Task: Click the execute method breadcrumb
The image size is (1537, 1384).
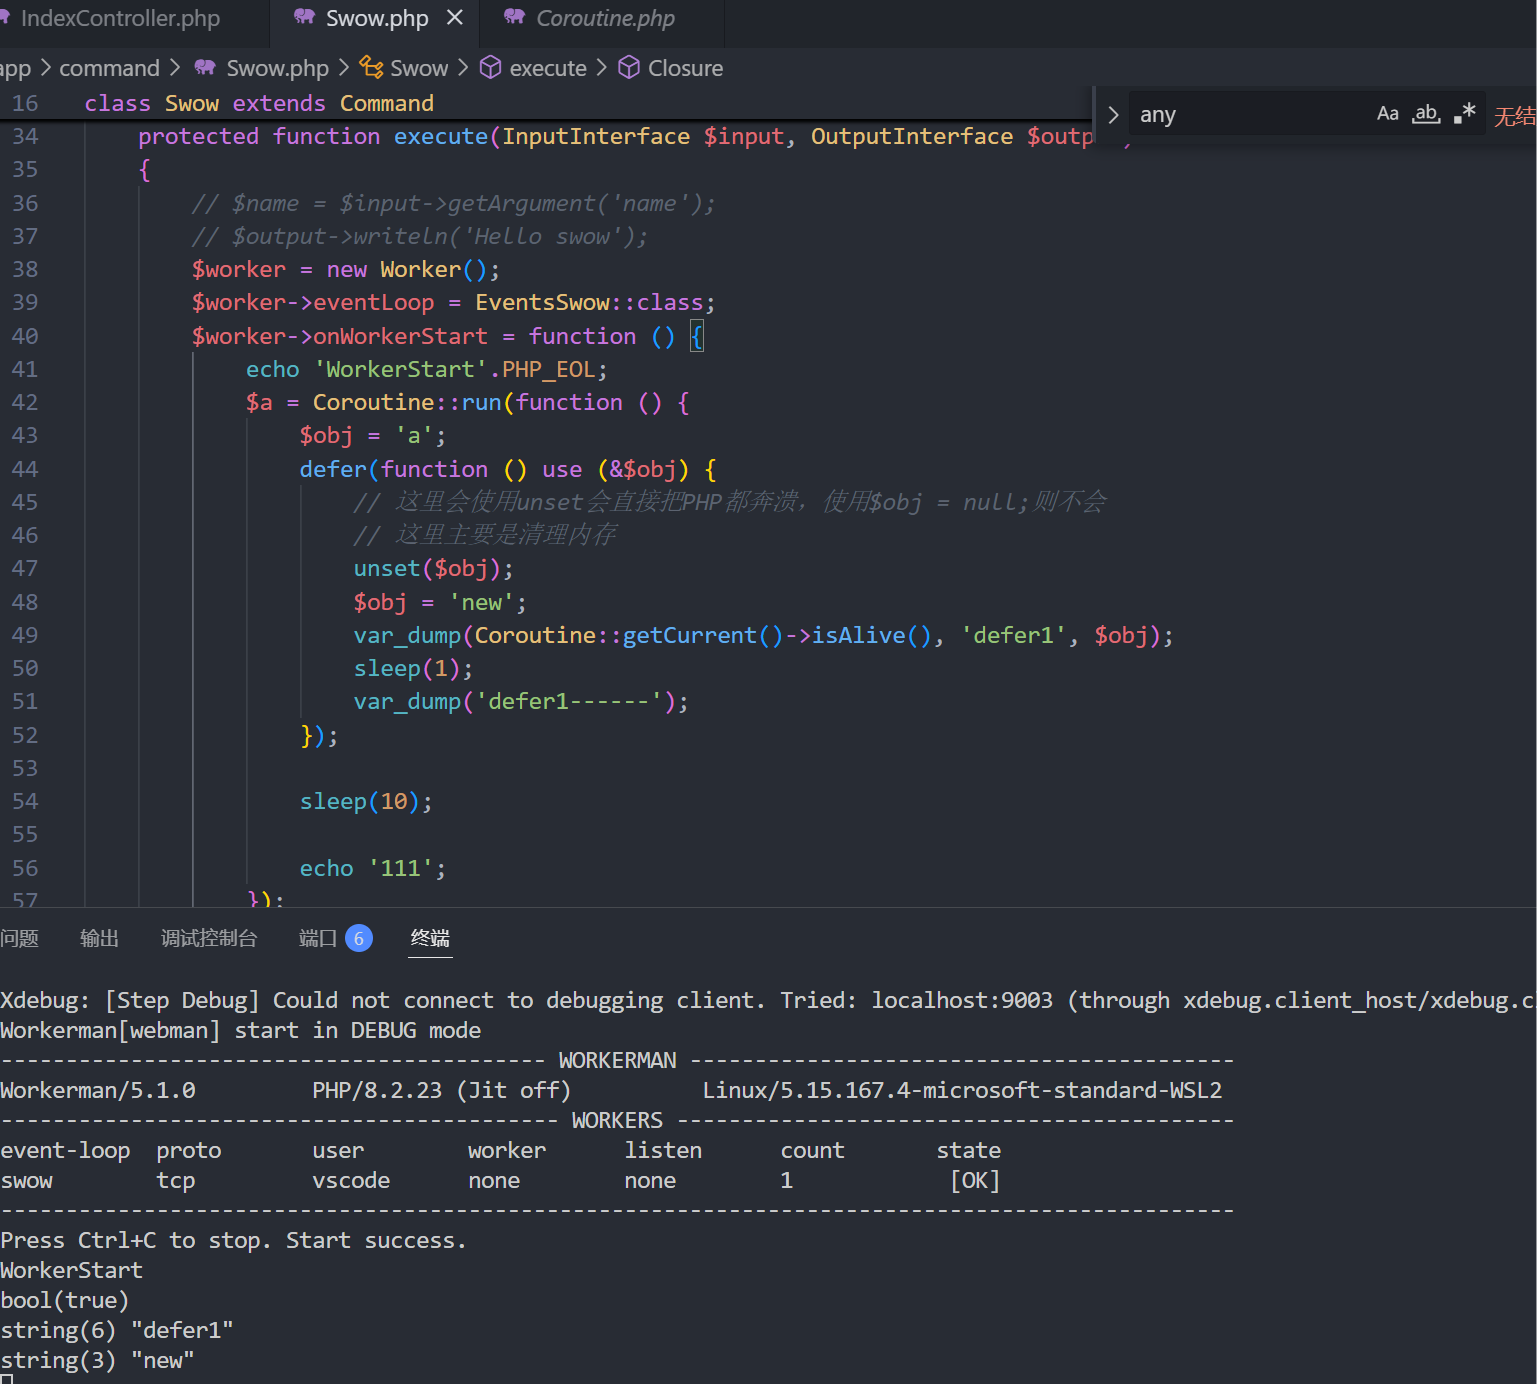Action: tap(548, 68)
